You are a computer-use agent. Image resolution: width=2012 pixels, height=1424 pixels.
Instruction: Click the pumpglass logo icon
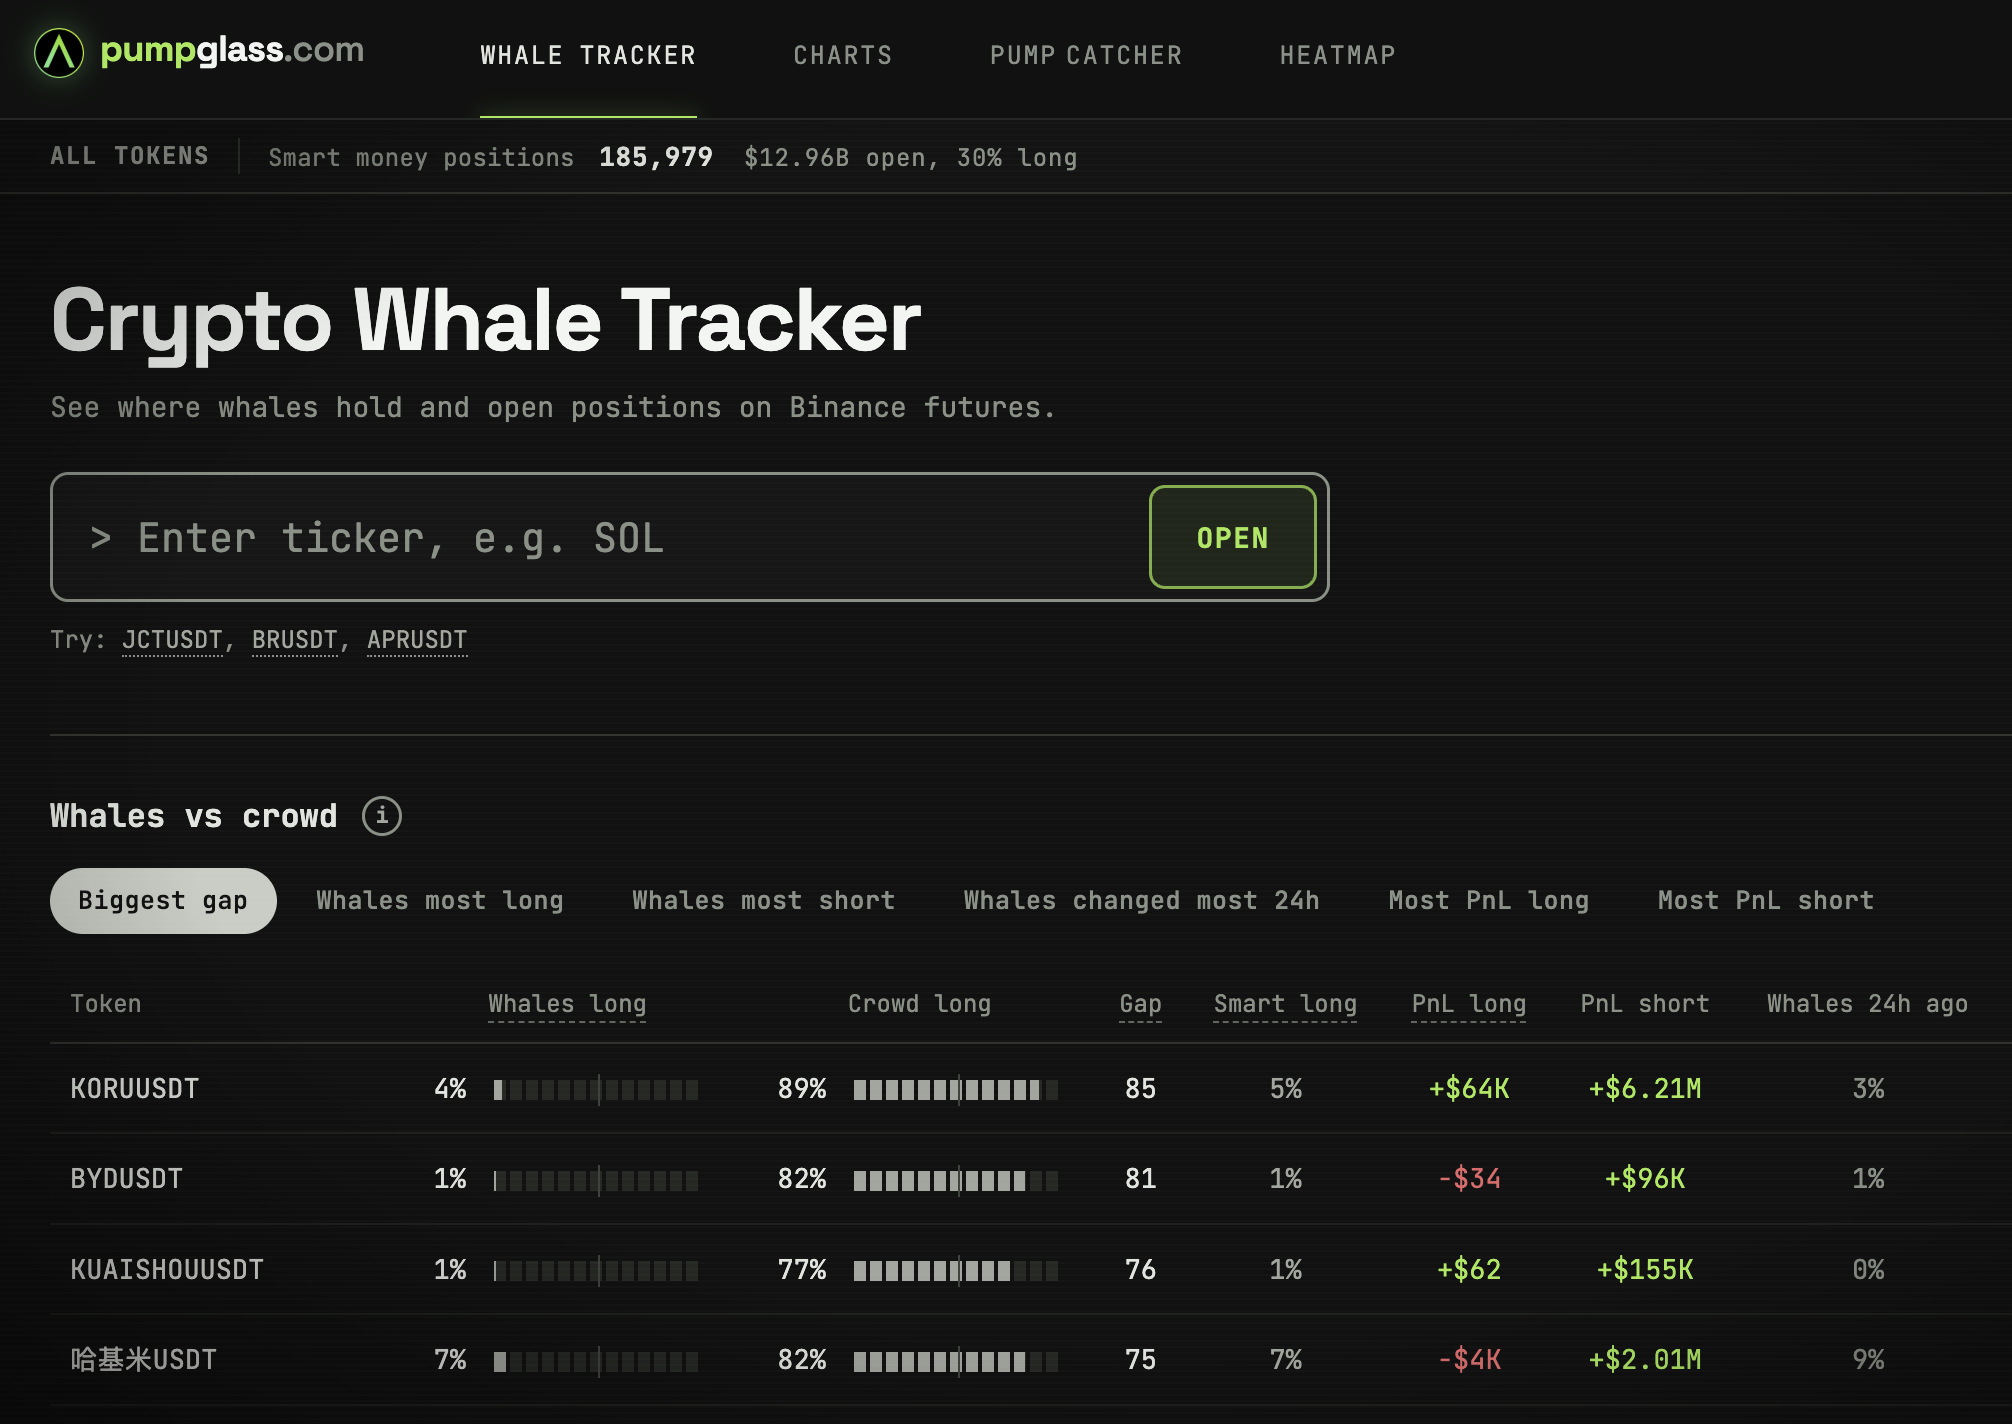[x=59, y=53]
